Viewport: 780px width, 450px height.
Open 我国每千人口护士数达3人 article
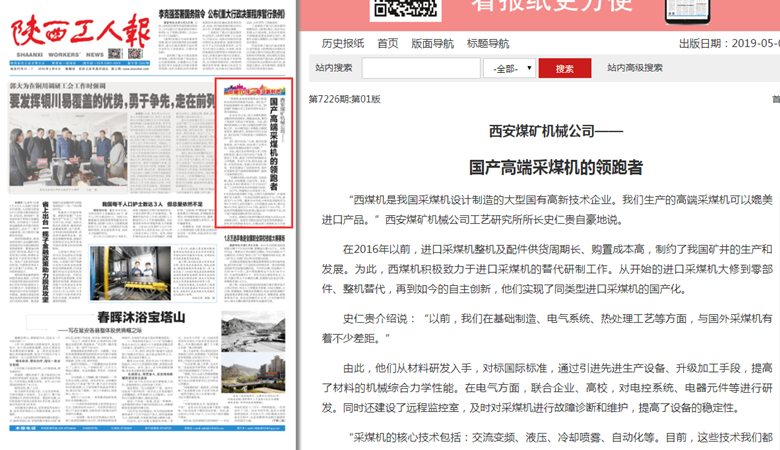click(x=152, y=204)
